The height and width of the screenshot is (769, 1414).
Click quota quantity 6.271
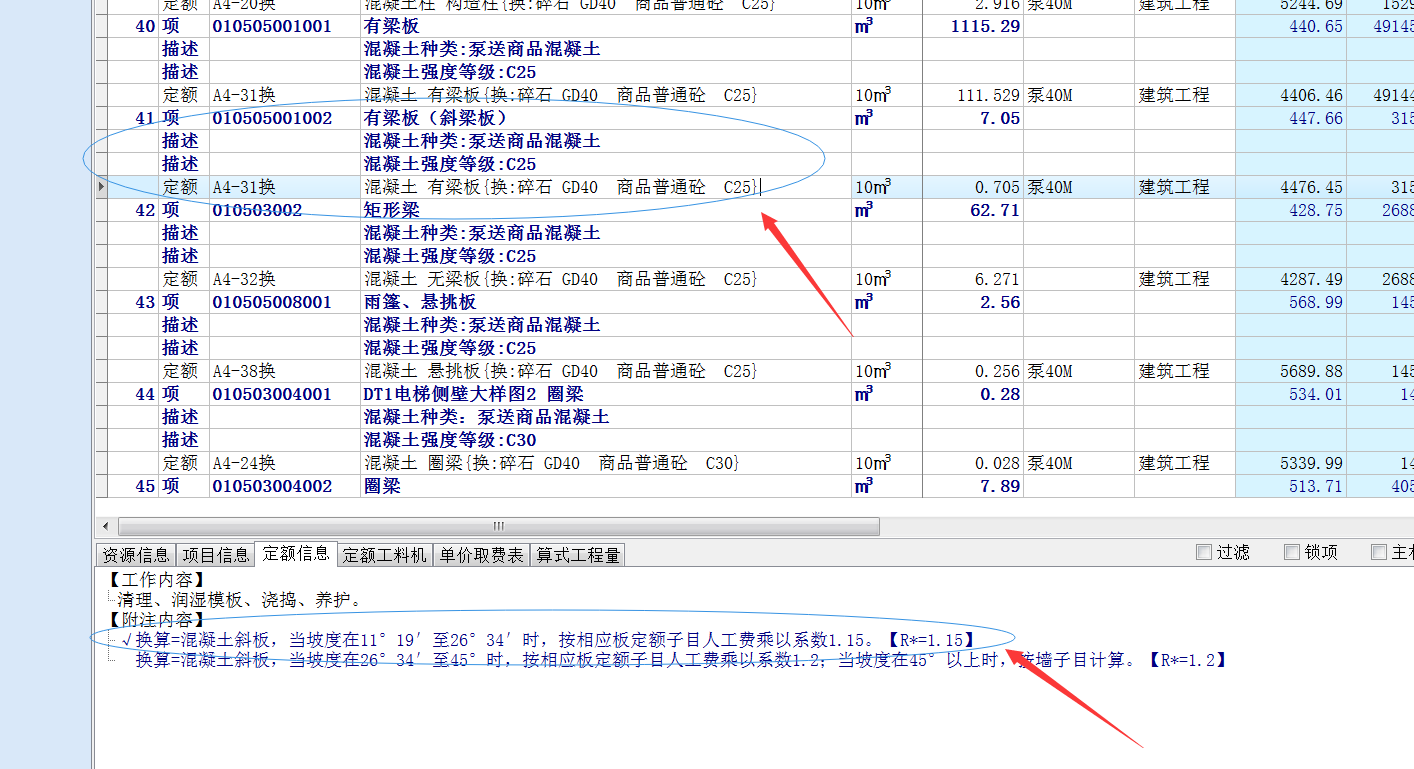998,279
